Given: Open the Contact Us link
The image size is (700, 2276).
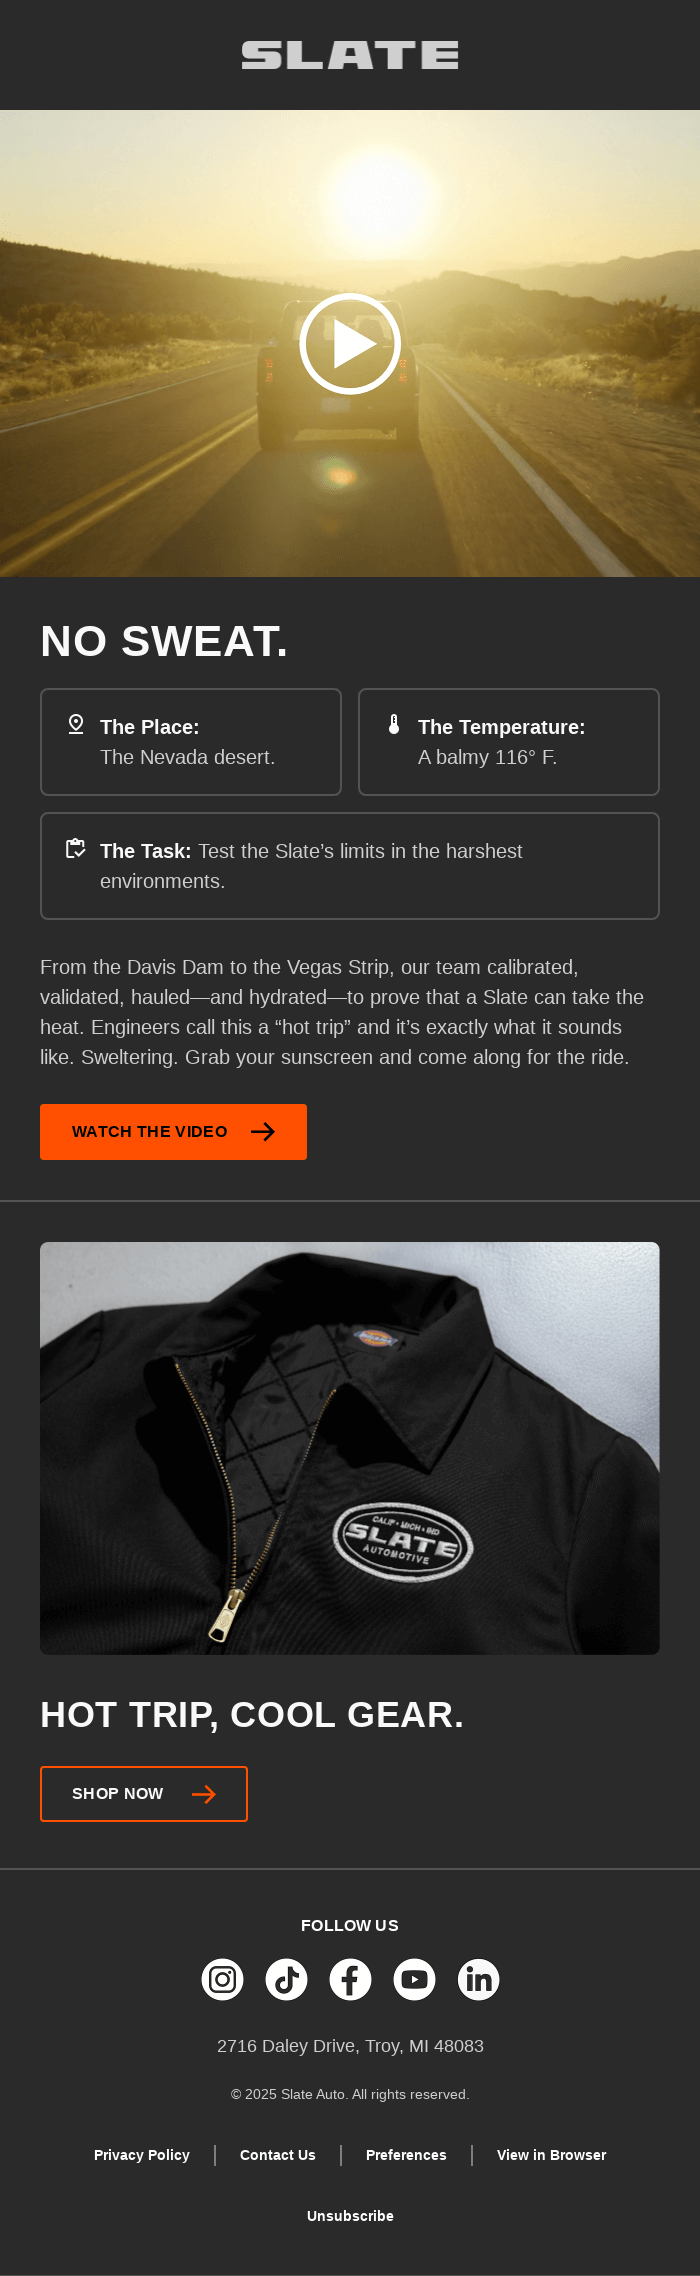Looking at the screenshot, I should 278,2155.
